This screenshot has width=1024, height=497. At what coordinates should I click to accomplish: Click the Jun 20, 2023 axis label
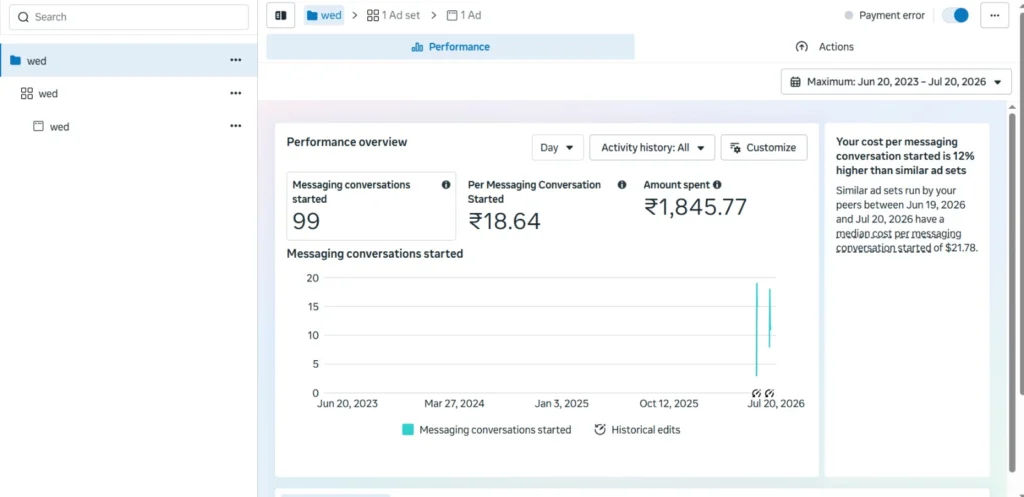click(x=347, y=404)
